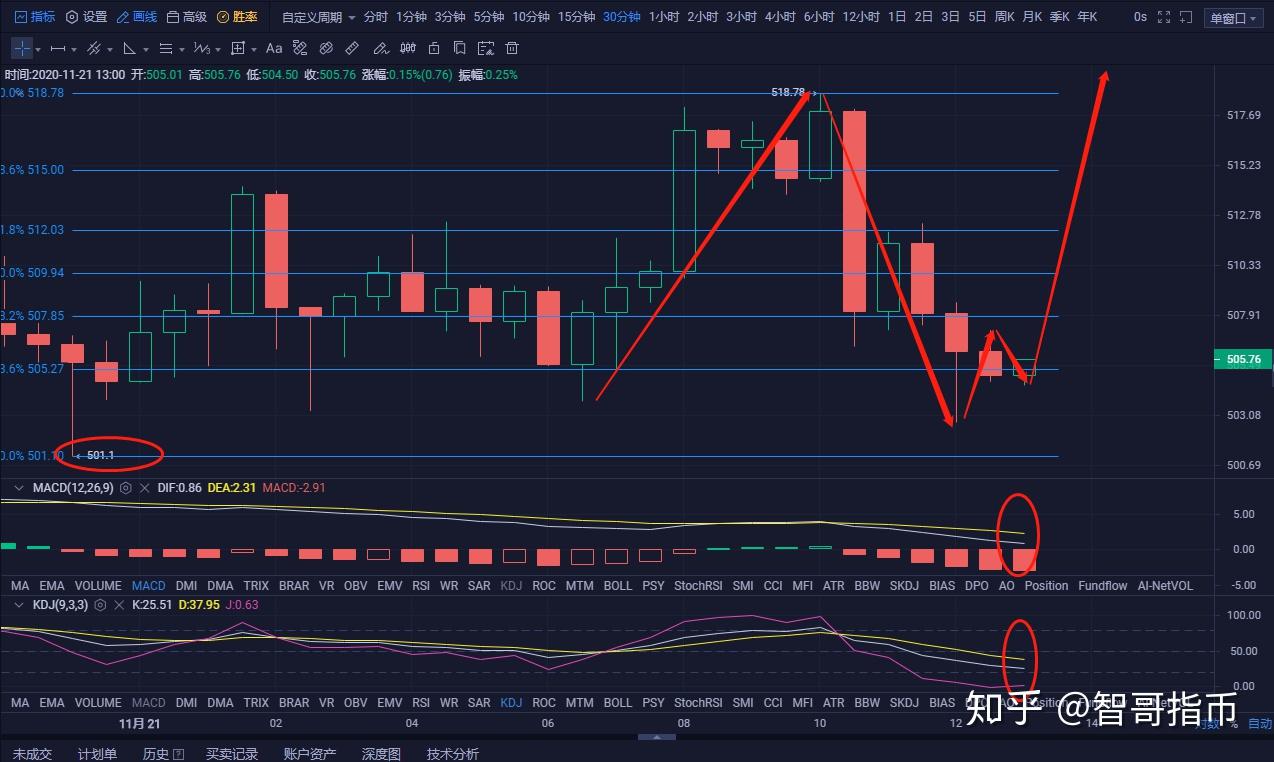1274x762 pixels.
Task: Switch to the 4小时 timeframe
Action: point(780,17)
